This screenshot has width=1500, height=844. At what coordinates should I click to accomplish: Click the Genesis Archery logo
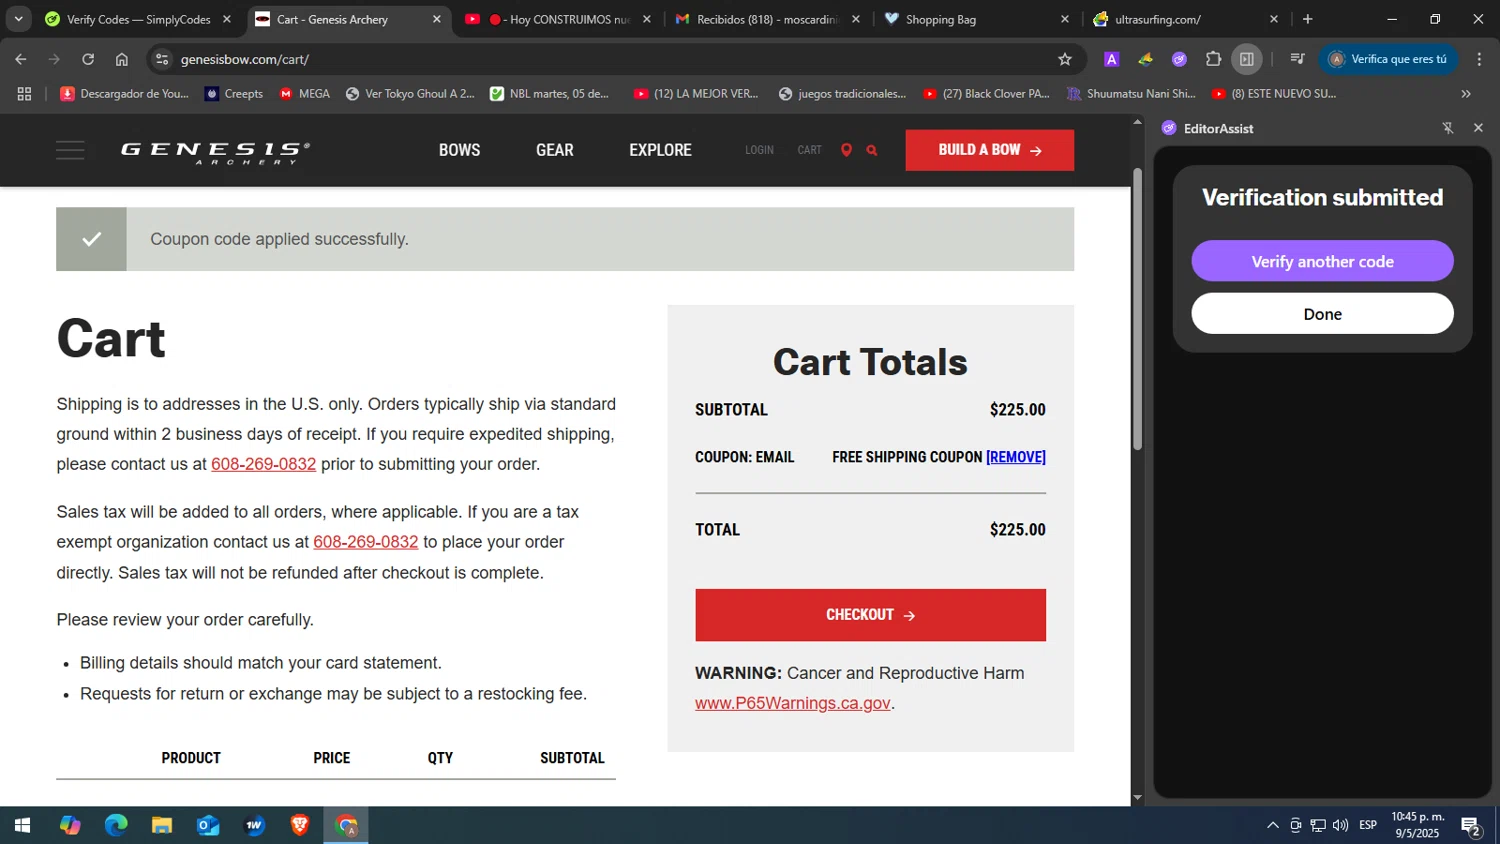click(215, 152)
